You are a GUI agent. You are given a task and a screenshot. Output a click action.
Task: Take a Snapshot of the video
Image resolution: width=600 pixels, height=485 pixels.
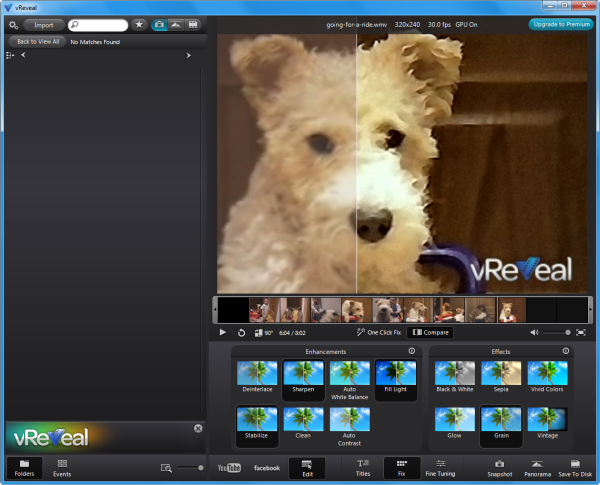coord(500,466)
